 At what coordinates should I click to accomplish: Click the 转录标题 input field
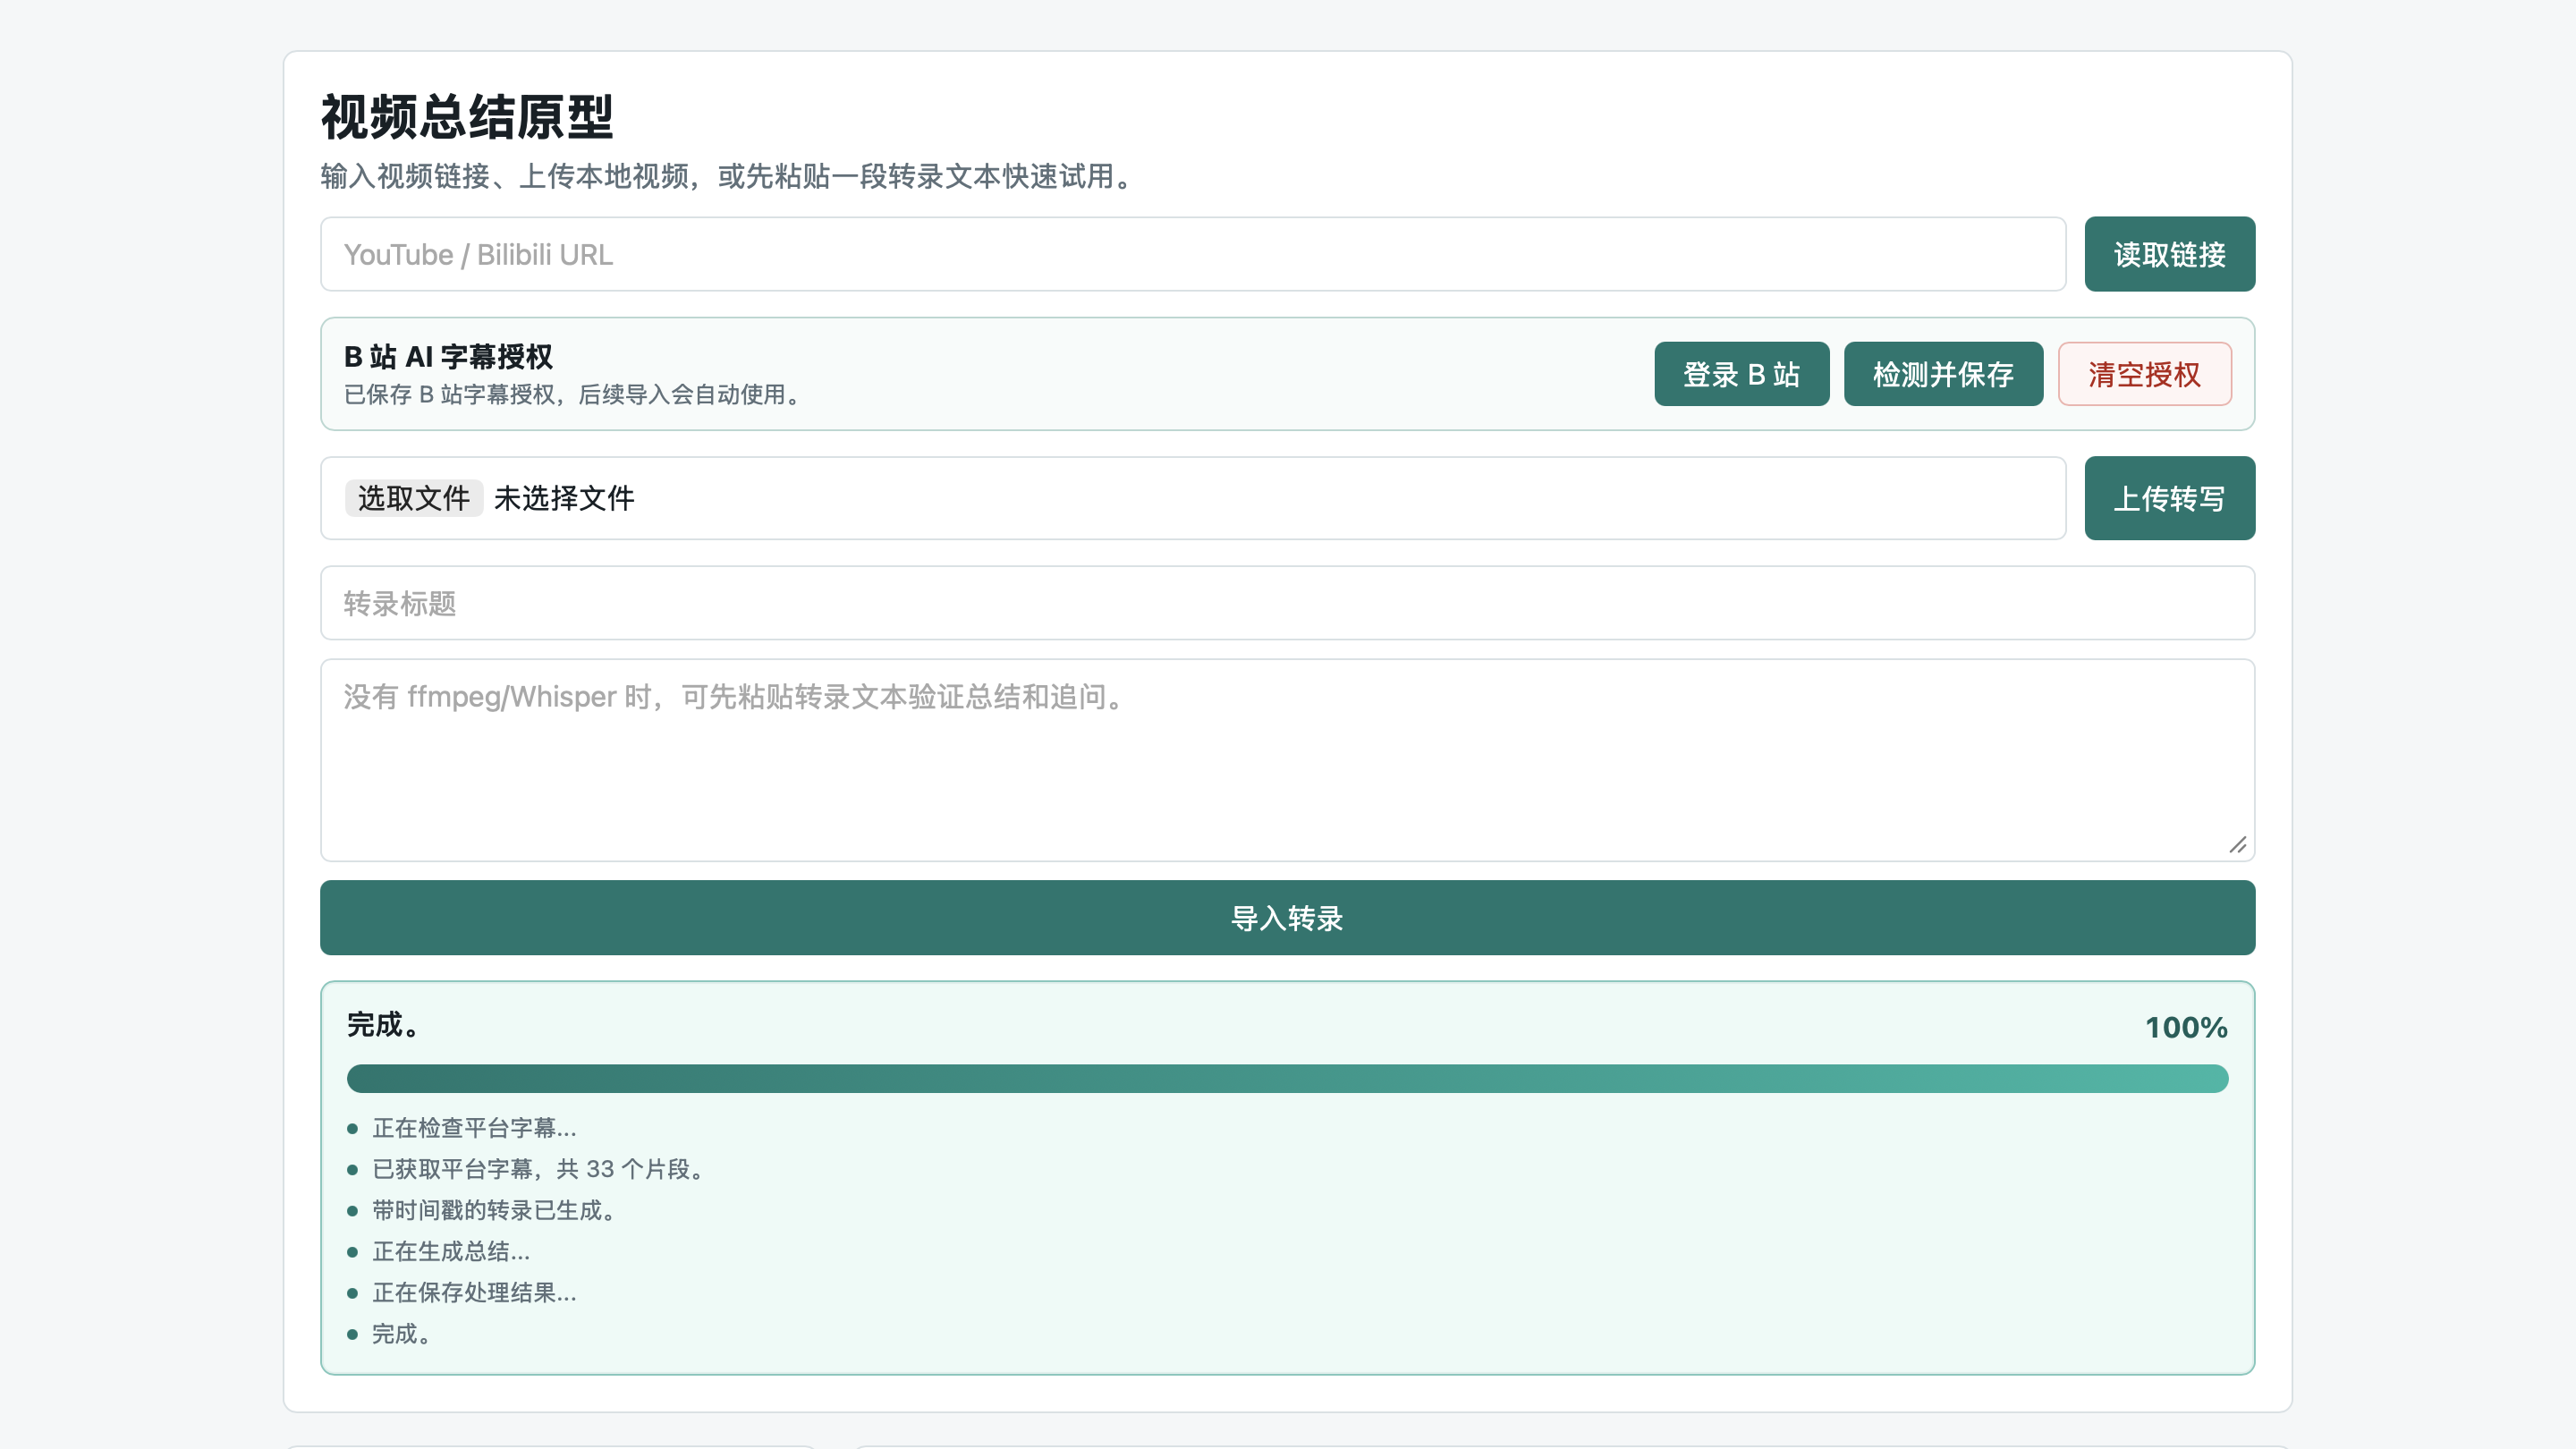(1287, 603)
